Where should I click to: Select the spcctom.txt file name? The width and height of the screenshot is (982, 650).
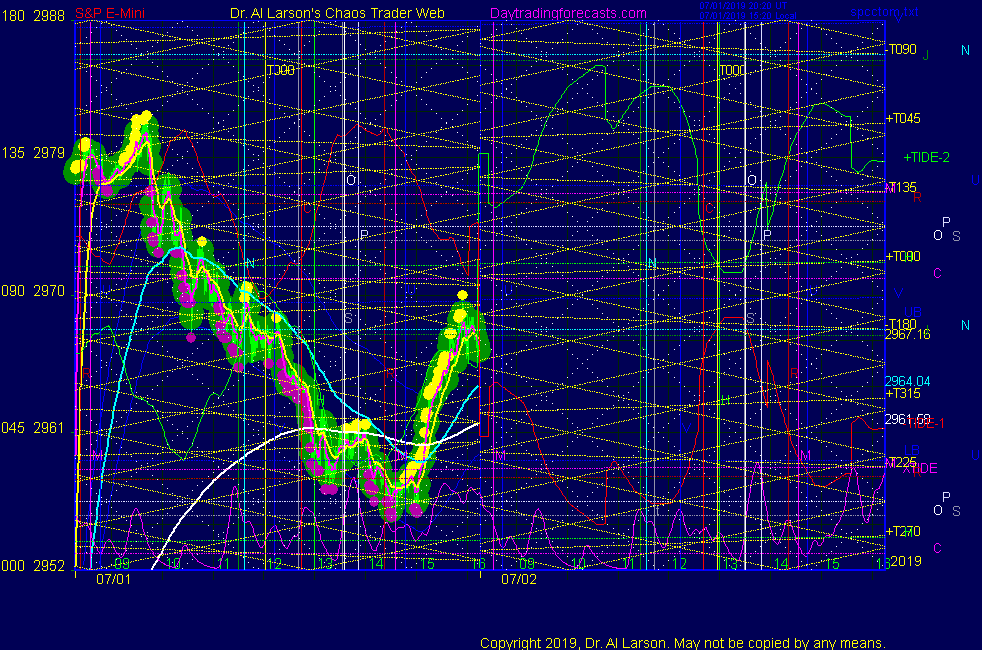(x=885, y=12)
